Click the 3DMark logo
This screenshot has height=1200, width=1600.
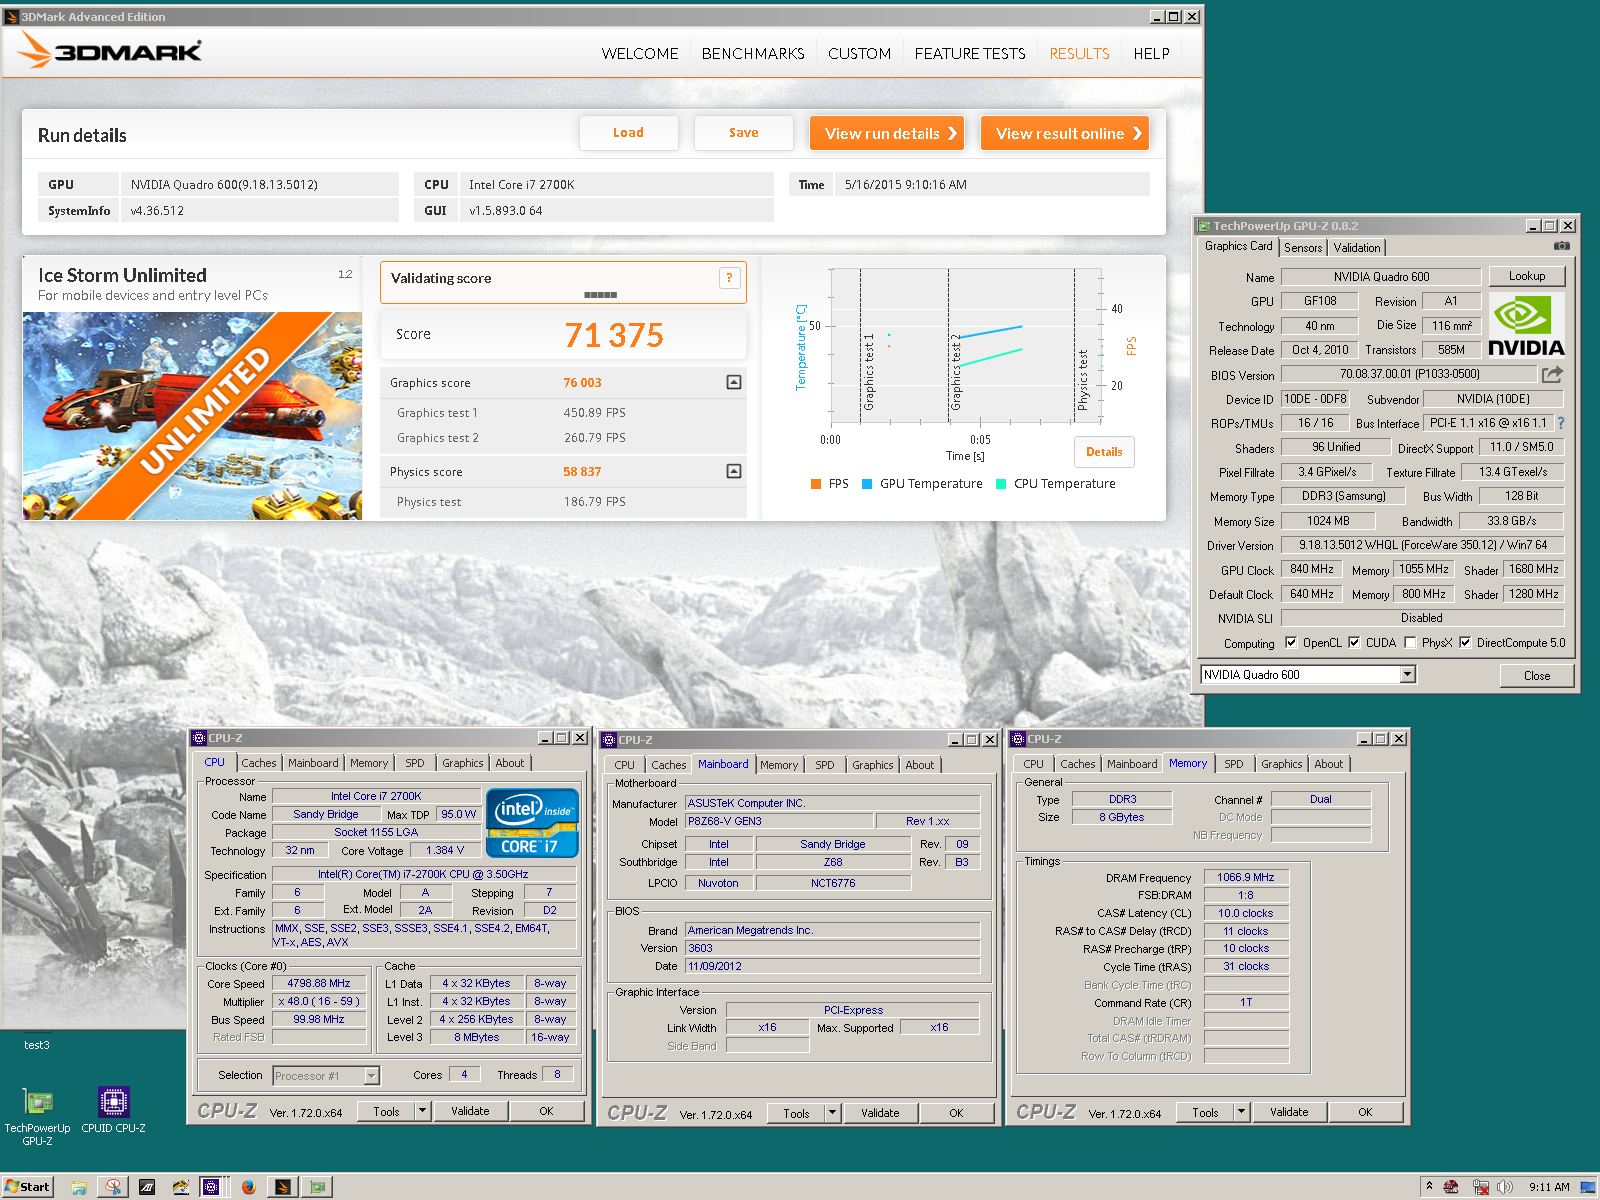coord(110,50)
